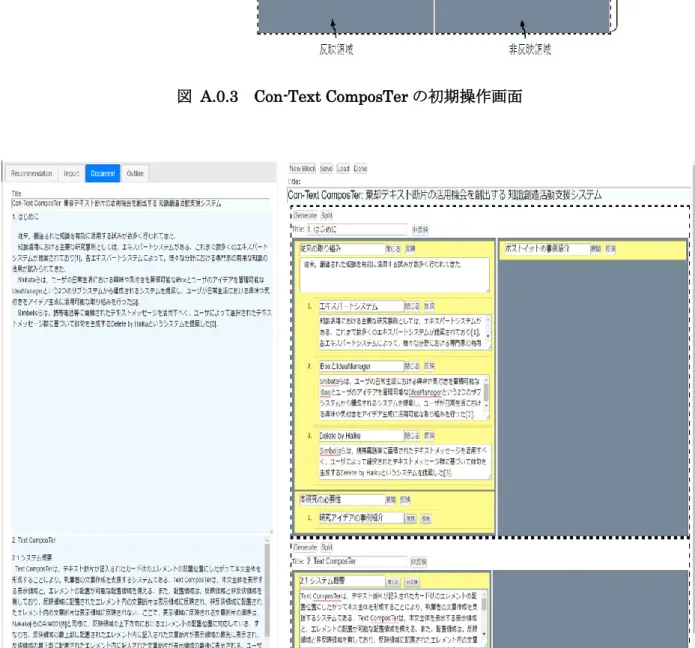Expand the 本研究の必要性 card with its toggle button
Screen dimensions: 695x648
(x=390, y=500)
